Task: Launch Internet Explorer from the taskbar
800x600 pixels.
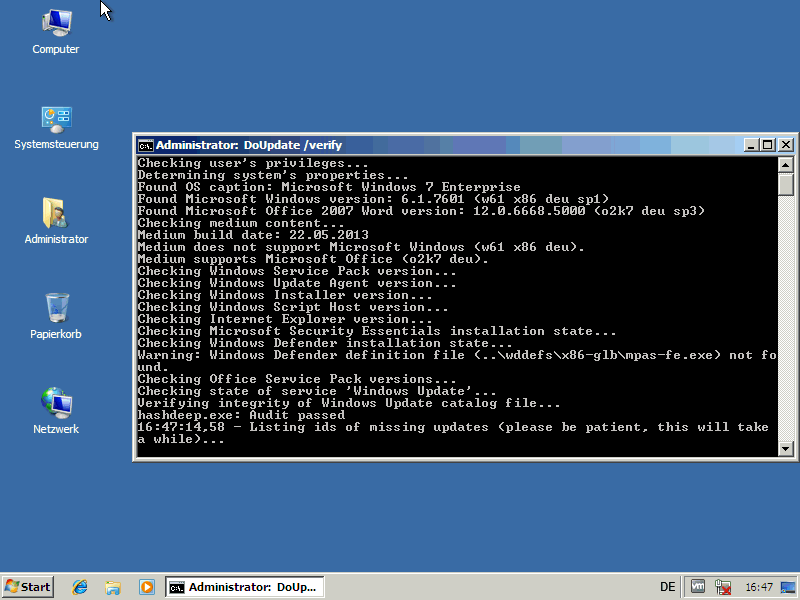Action: coord(81,587)
